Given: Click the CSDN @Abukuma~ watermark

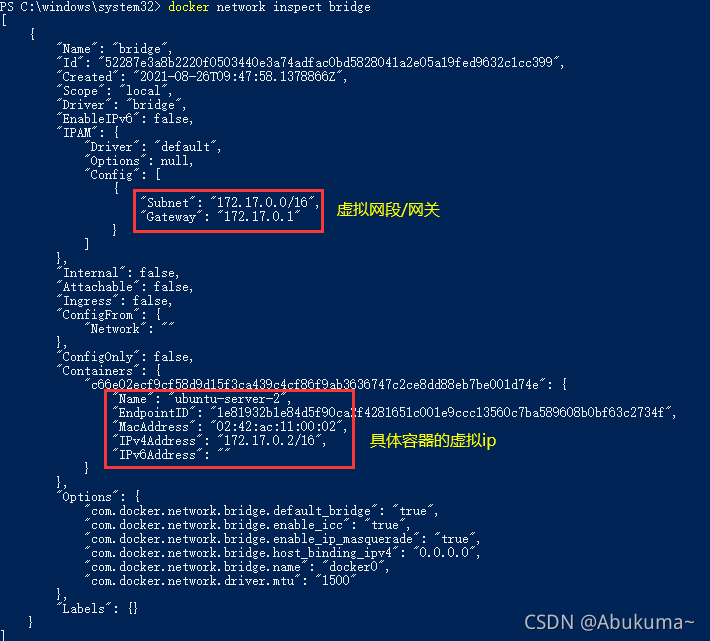Looking at the screenshot, I should pos(609,622).
